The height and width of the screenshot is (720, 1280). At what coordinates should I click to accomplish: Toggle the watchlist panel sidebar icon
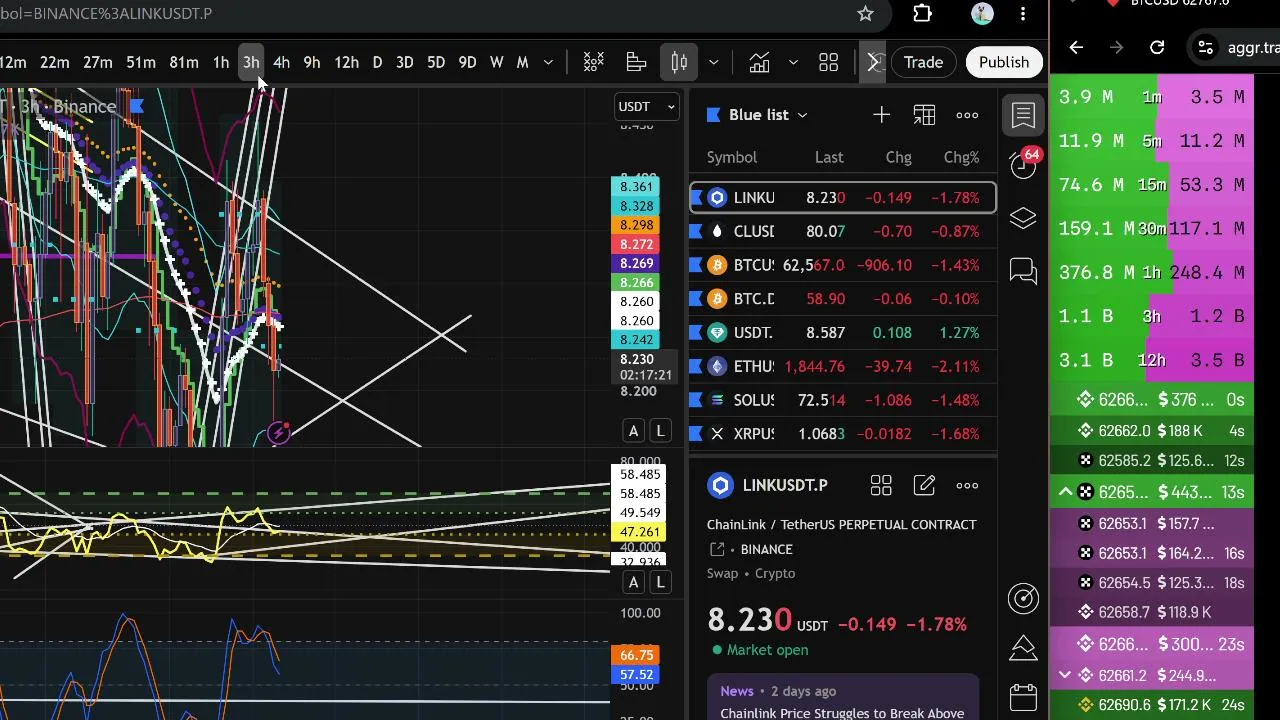(x=1023, y=115)
